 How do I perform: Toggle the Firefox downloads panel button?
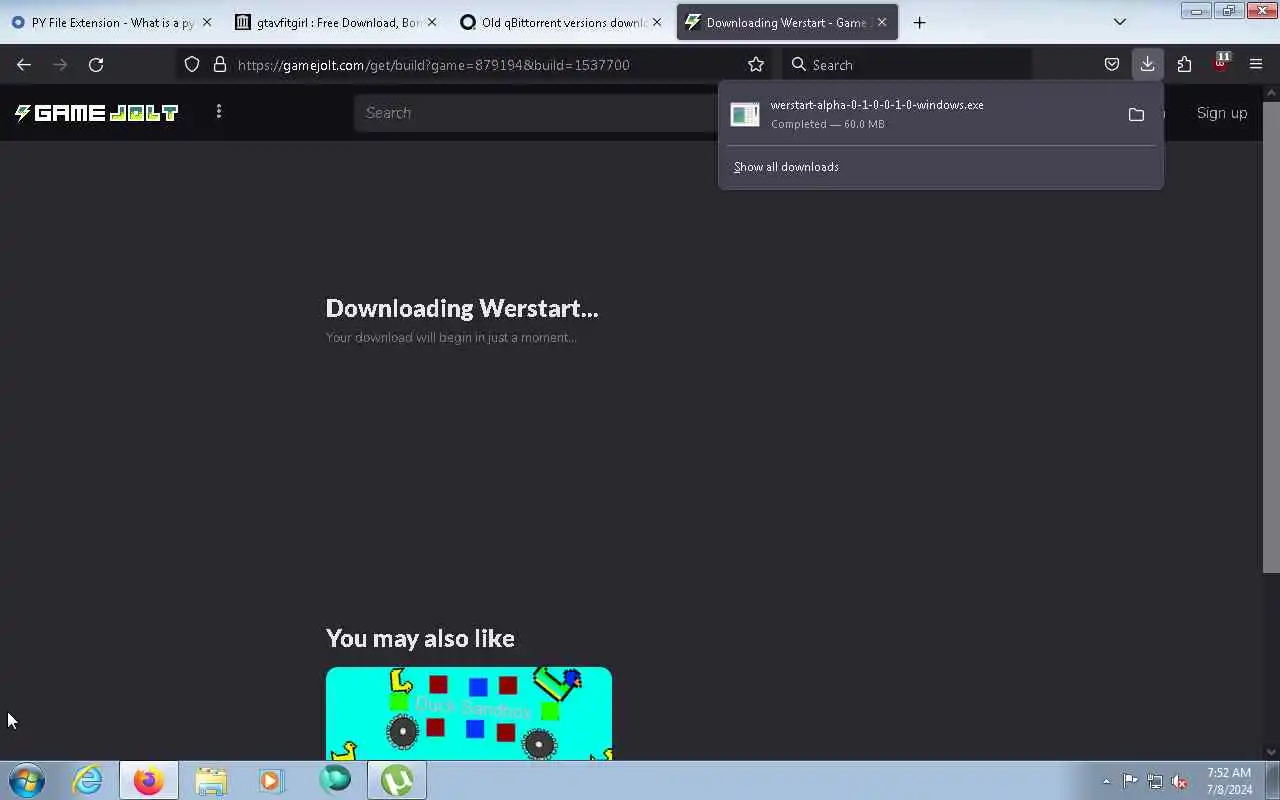[x=1147, y=65]
